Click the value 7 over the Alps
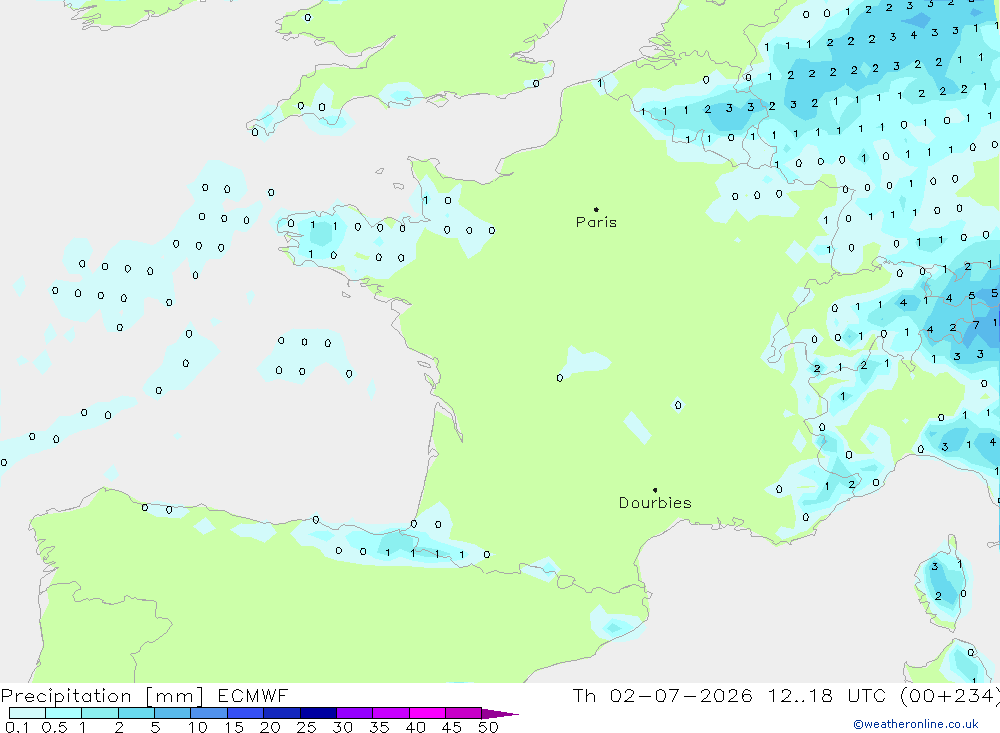This screenshot has width=1000, height=733. 976,325
